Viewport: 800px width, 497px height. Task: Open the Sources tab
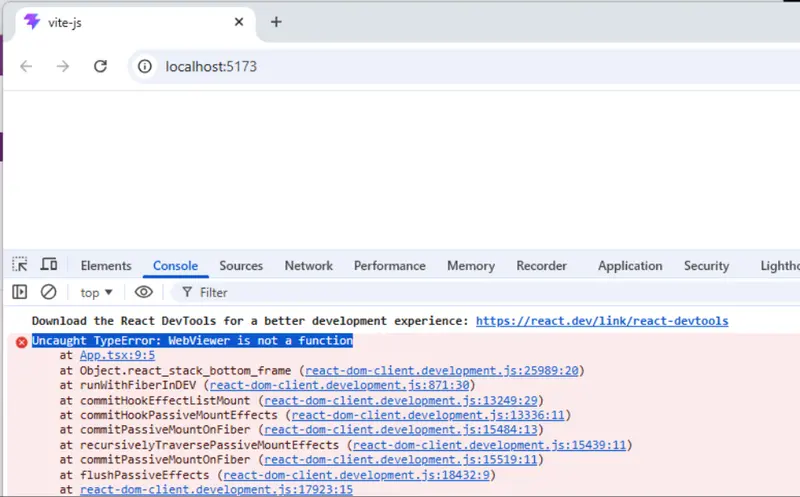point(241,266)
